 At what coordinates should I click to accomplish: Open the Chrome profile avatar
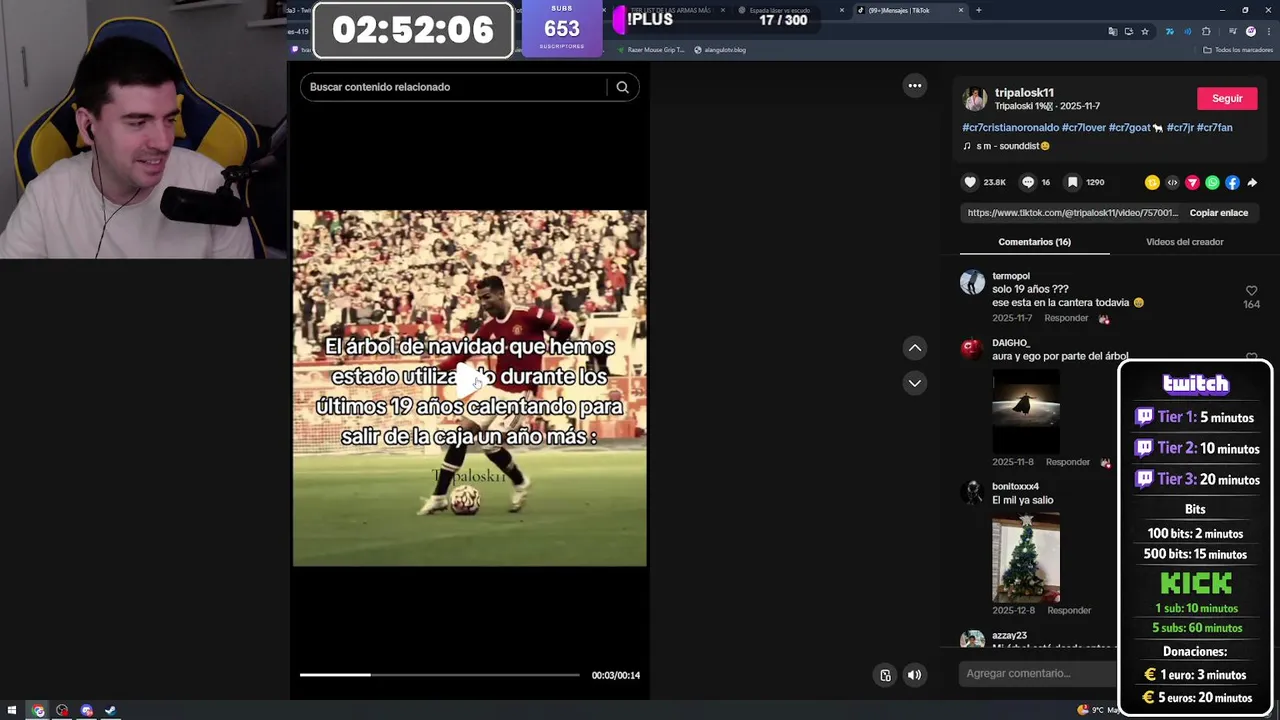click(x=1250, y=31)
